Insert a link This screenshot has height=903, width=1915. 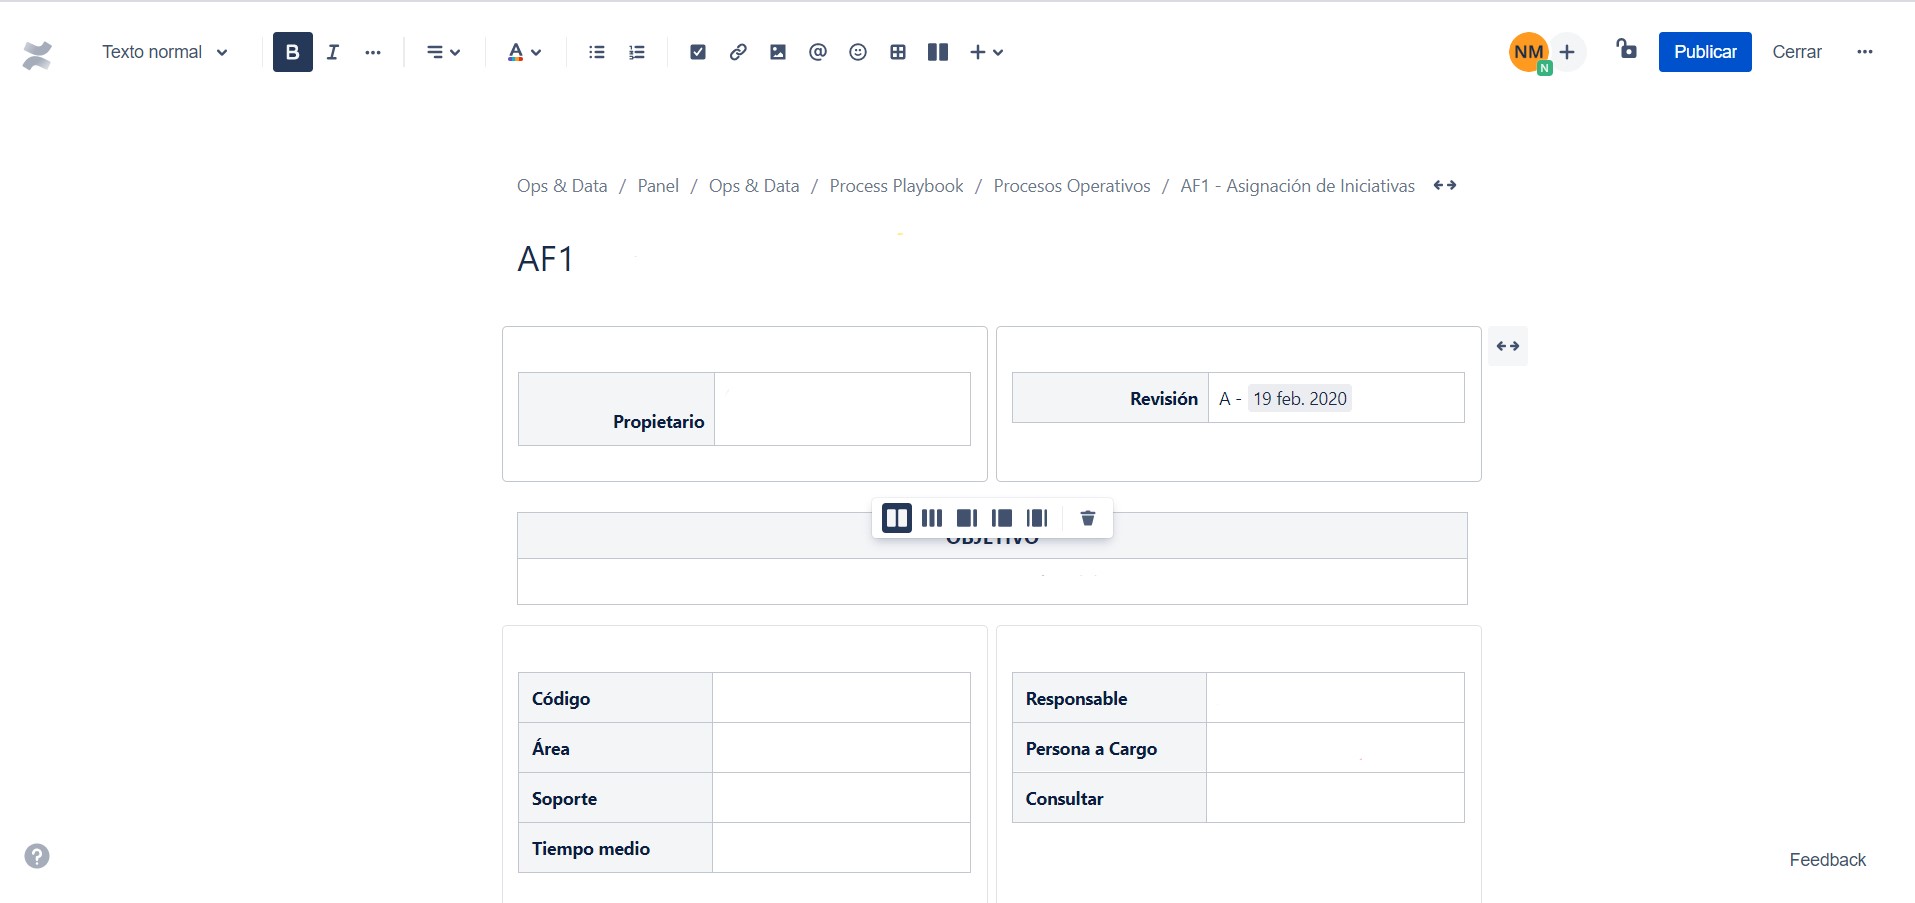pos(737,52)
